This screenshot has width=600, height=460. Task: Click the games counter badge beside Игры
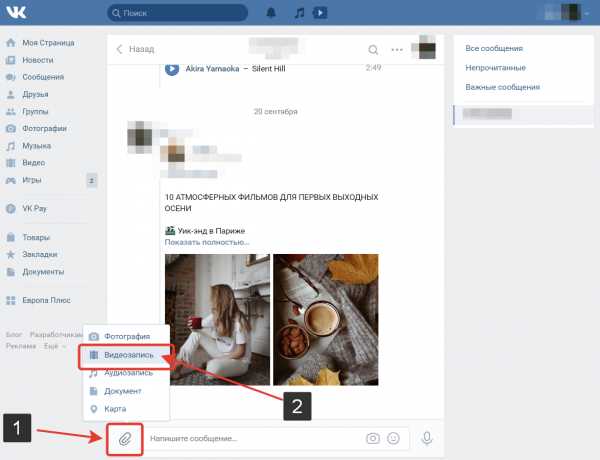91,180
